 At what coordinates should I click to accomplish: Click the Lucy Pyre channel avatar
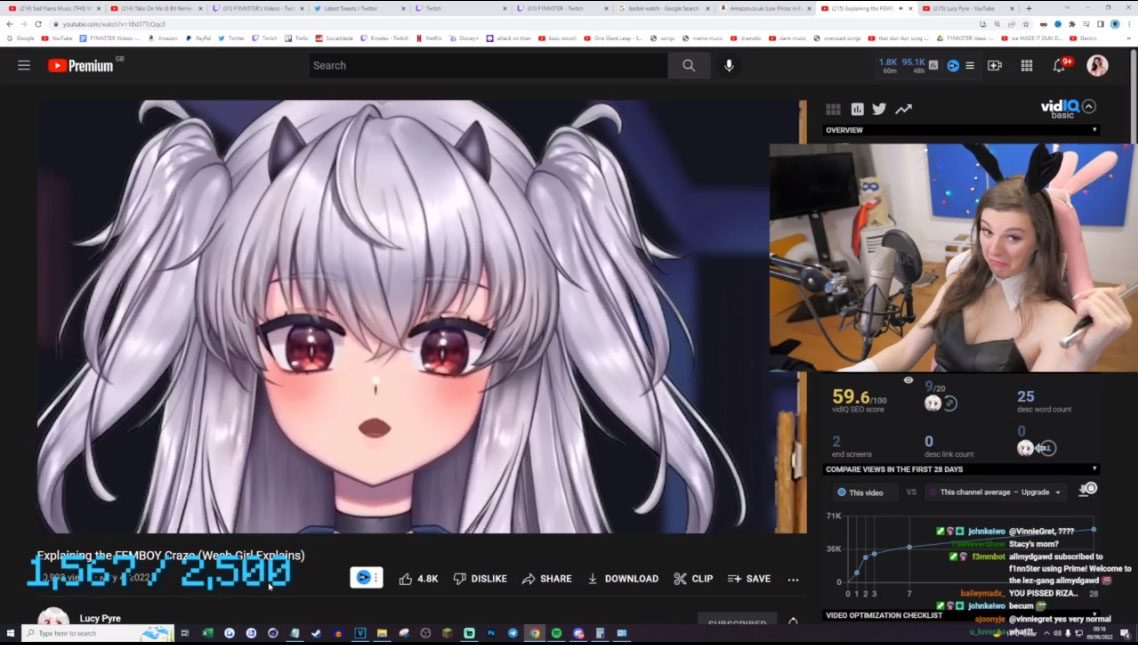point(53,618)
